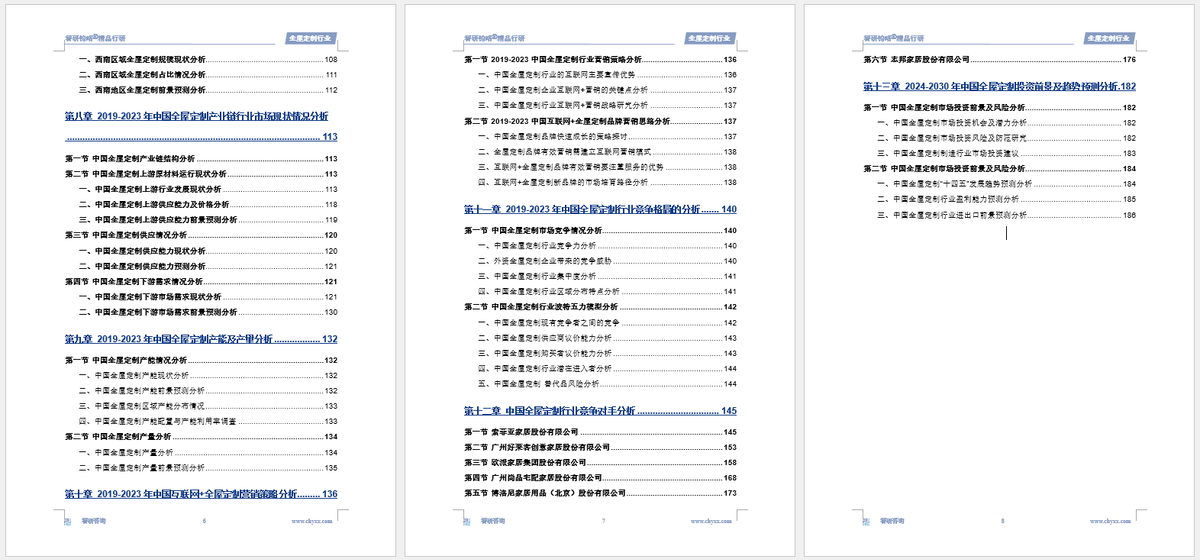1200x560 pixels.
Task: Go to 第一节 索菲亚家居股份有限公司
Action: click(x=601, y=432)
